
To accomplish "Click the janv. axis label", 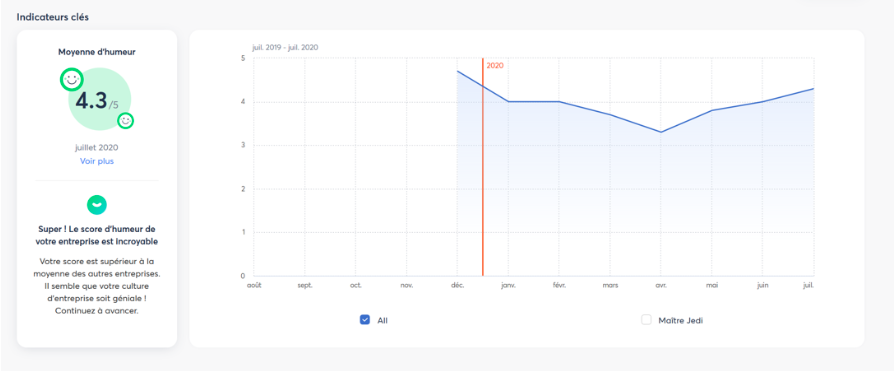I will (x=508, y=285).
